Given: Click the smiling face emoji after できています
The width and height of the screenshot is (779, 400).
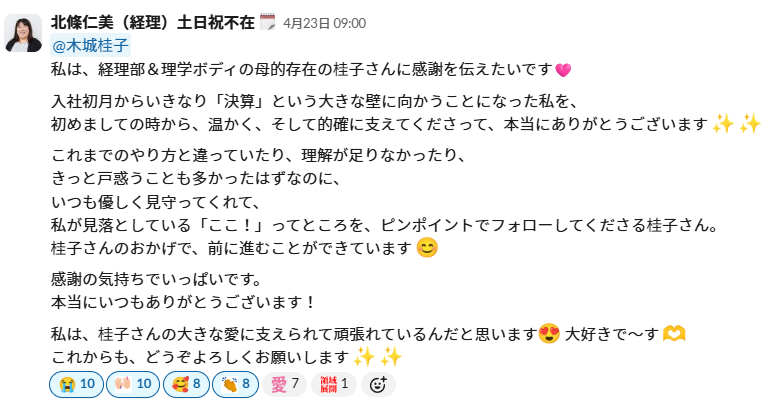Looking at the screenshot, I should [x=427, y=247].
